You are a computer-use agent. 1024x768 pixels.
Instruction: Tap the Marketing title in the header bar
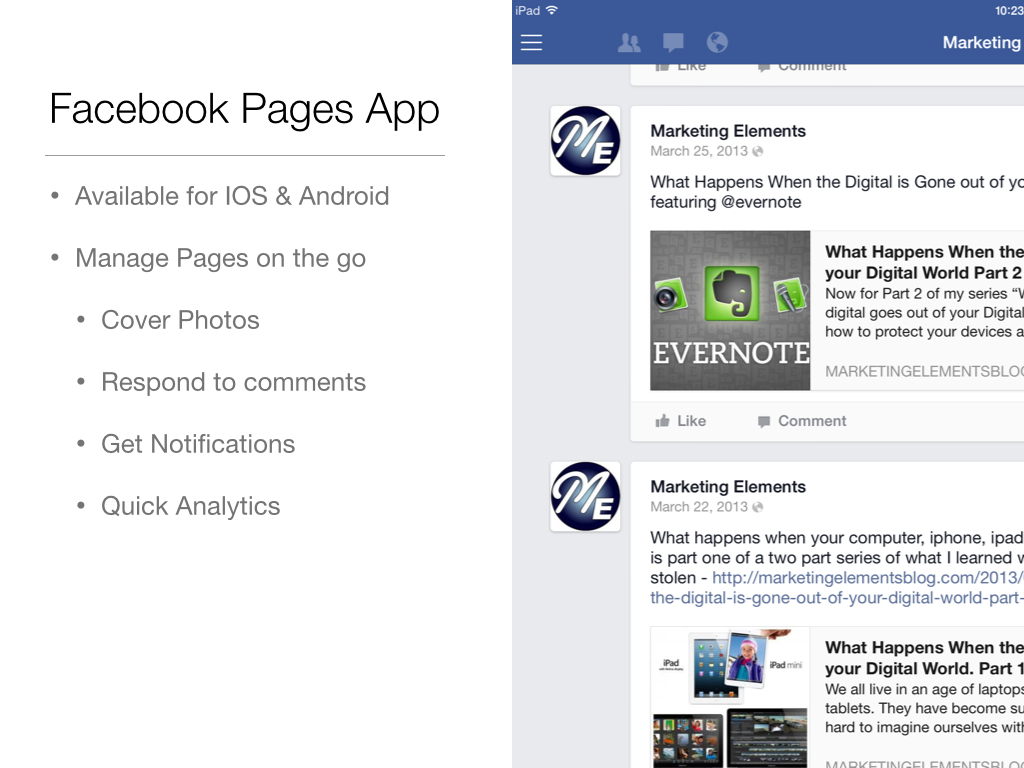[x=981, y=42]
